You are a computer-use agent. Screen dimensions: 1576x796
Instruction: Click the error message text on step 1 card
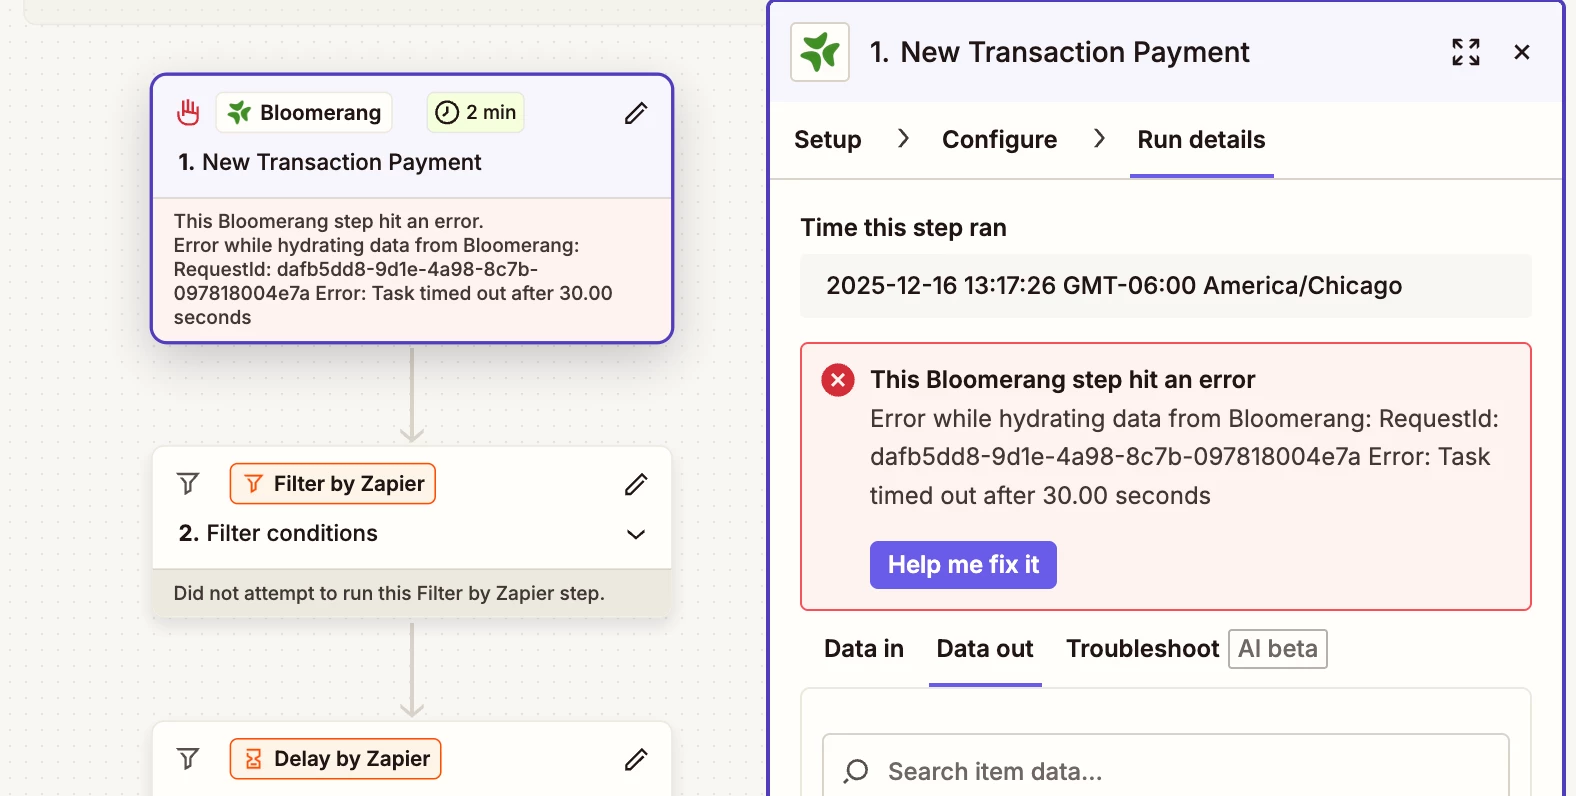(x=393, y=269)
